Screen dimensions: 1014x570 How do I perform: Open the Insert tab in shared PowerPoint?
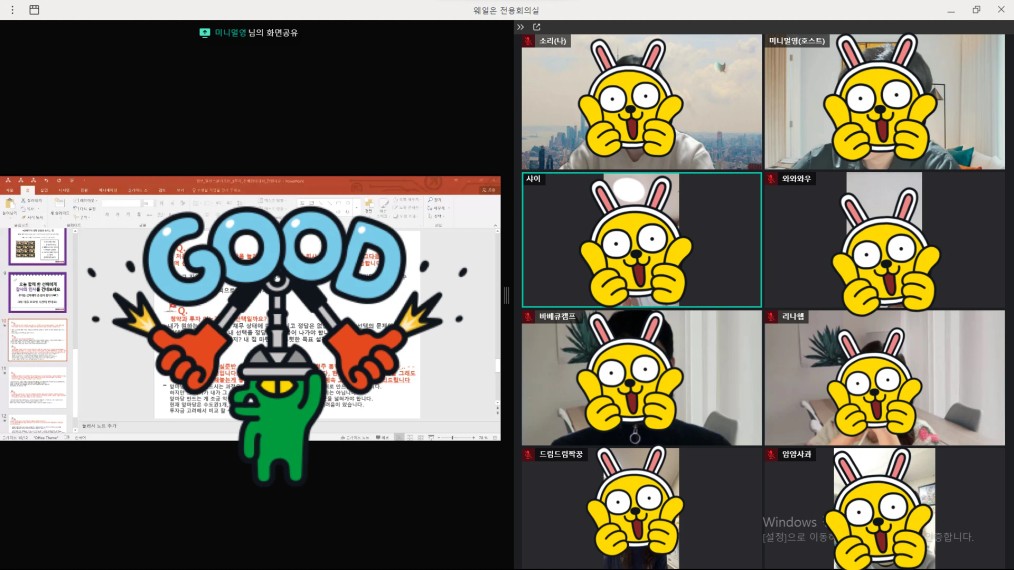tap(44, 190)
